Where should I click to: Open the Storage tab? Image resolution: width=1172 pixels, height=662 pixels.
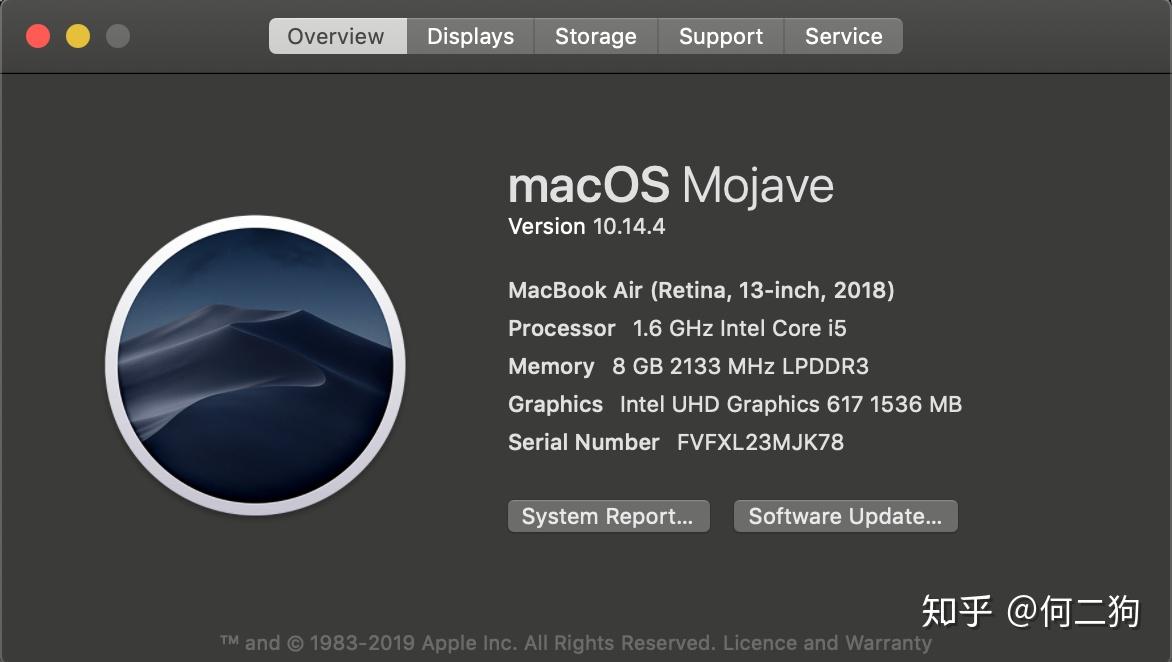[596, 36]
